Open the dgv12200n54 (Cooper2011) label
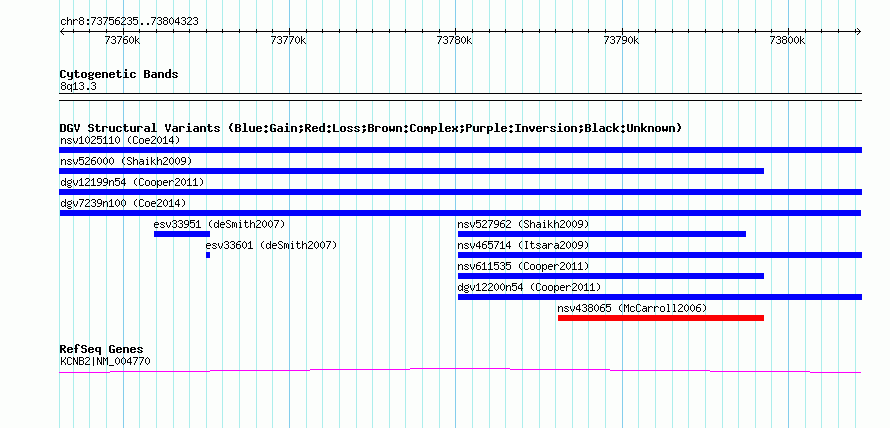Screen dimensions: 890x428 click(x=529, y=287)
